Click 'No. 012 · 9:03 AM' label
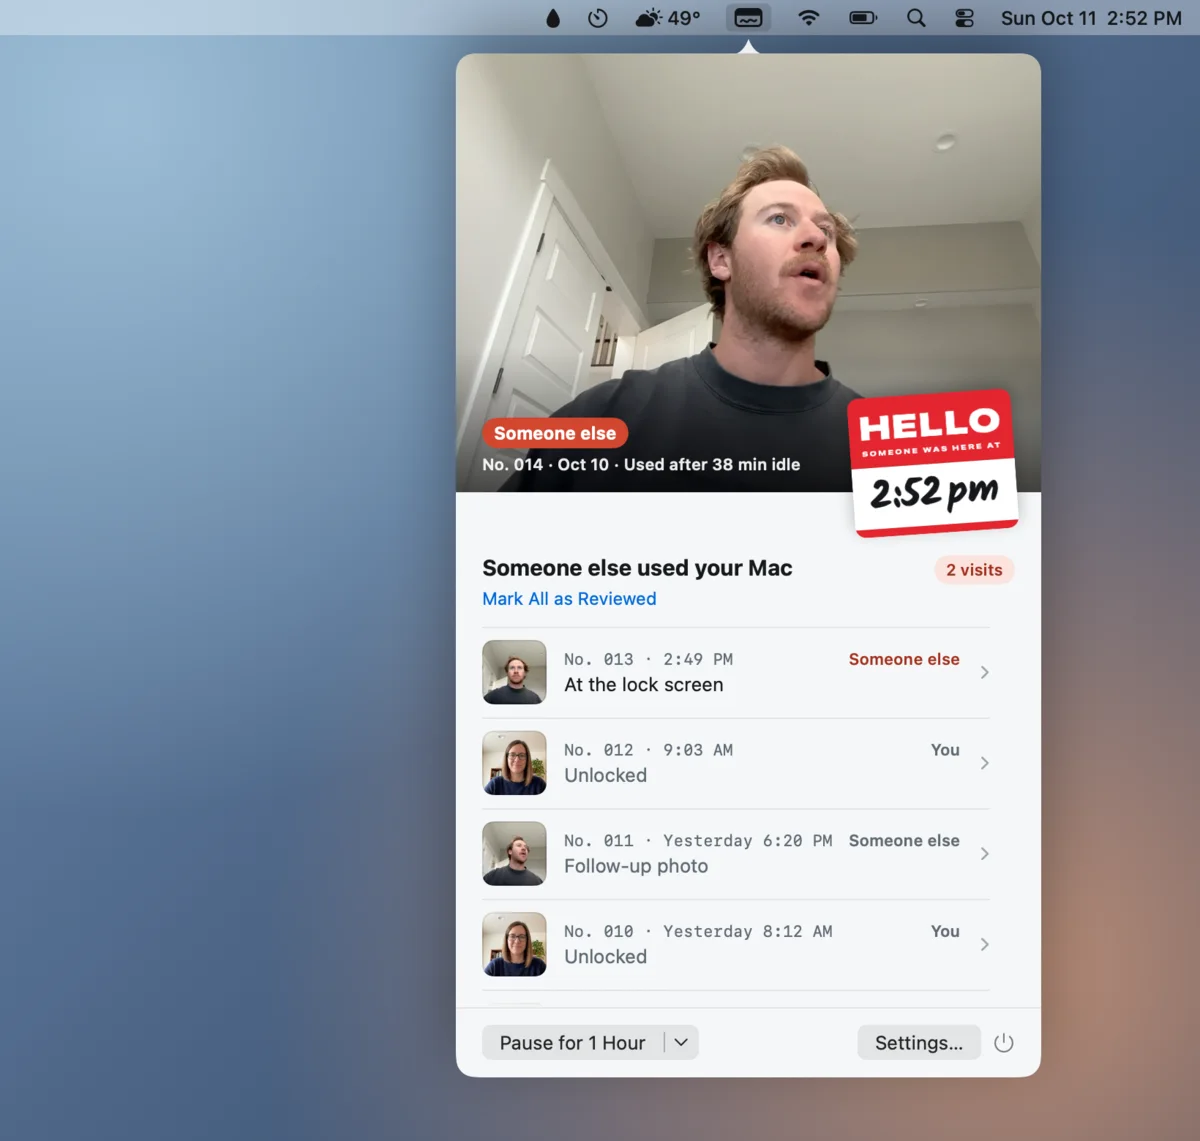The width and height of the screenshot is (1200, 1141). coord(648,750)
